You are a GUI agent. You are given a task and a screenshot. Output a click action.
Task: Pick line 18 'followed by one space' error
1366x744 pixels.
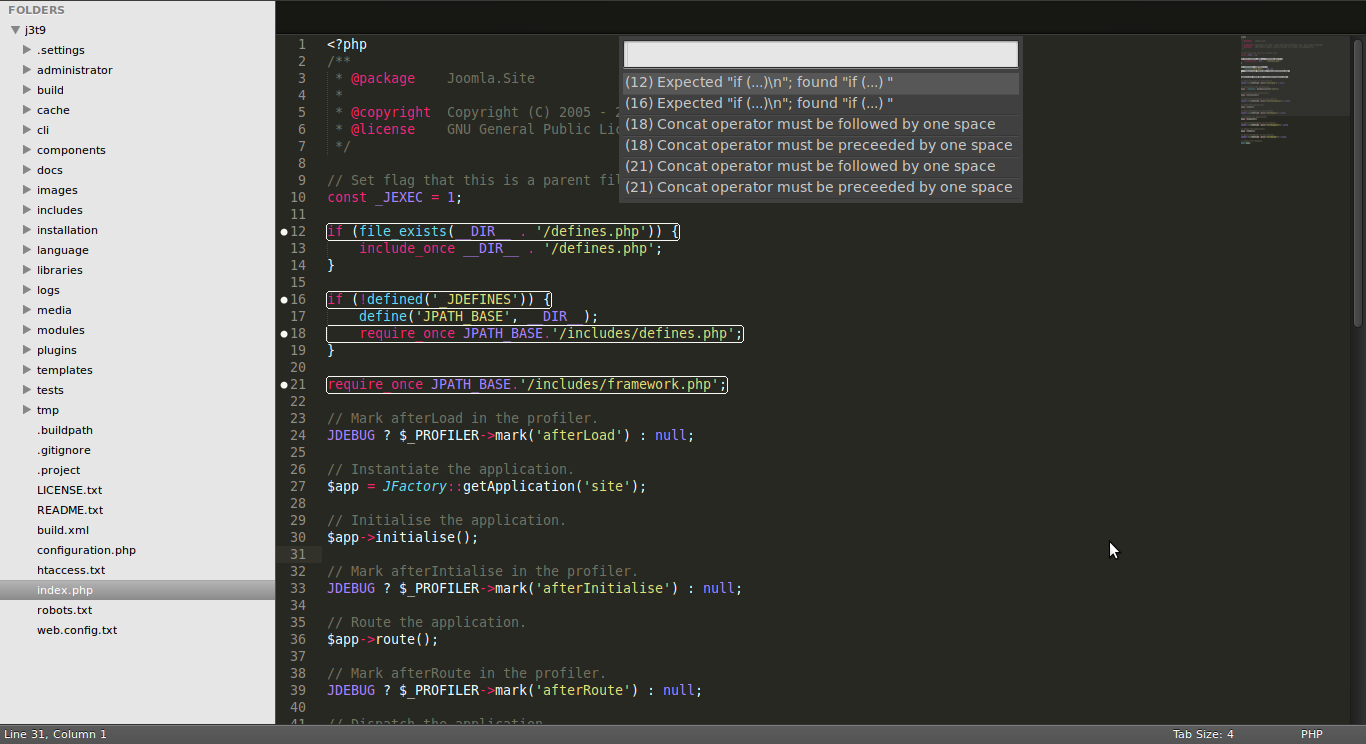(x=820, y=125)
